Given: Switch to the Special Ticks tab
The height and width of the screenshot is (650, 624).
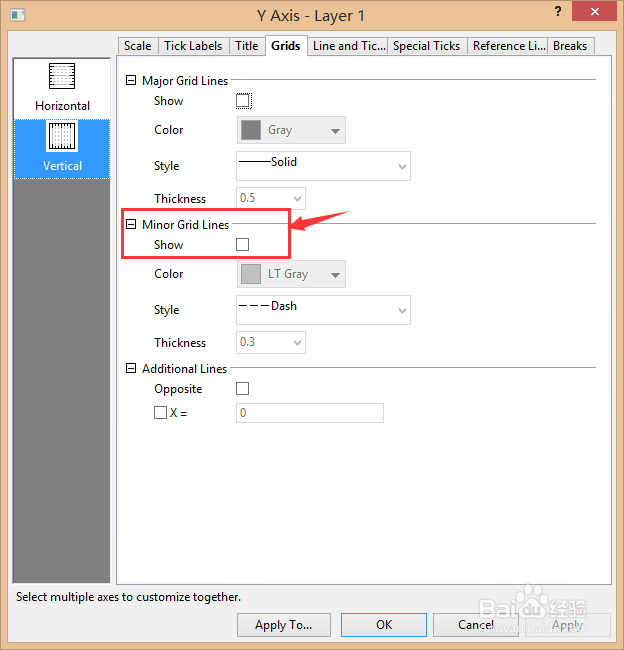Looking at the screenshot, I should 427,46.
